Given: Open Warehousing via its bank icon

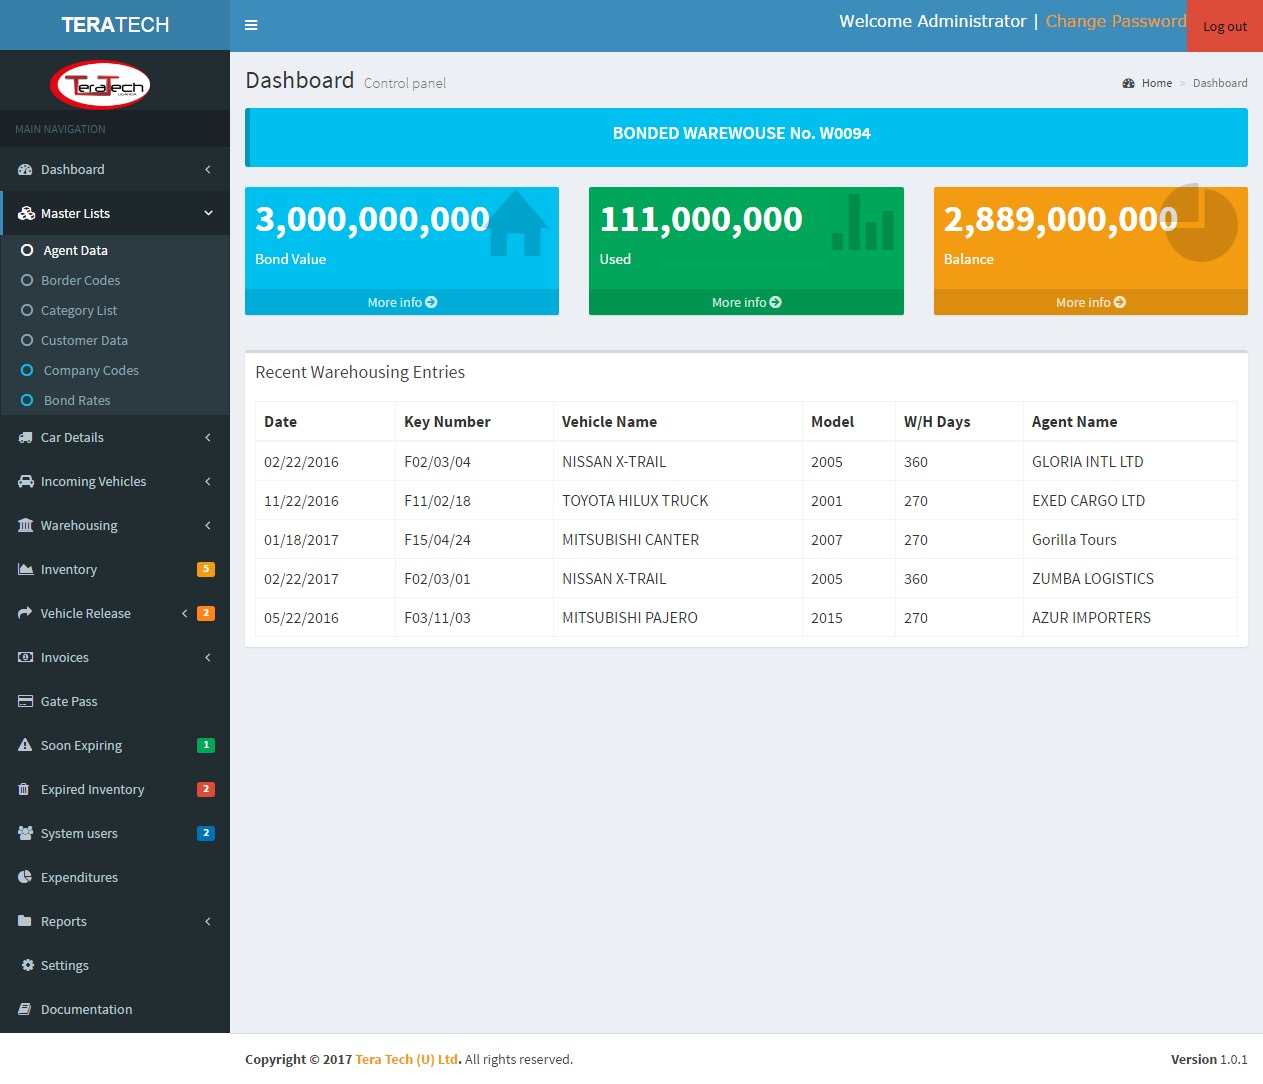Looking at the screenshot, I should 25,525.
